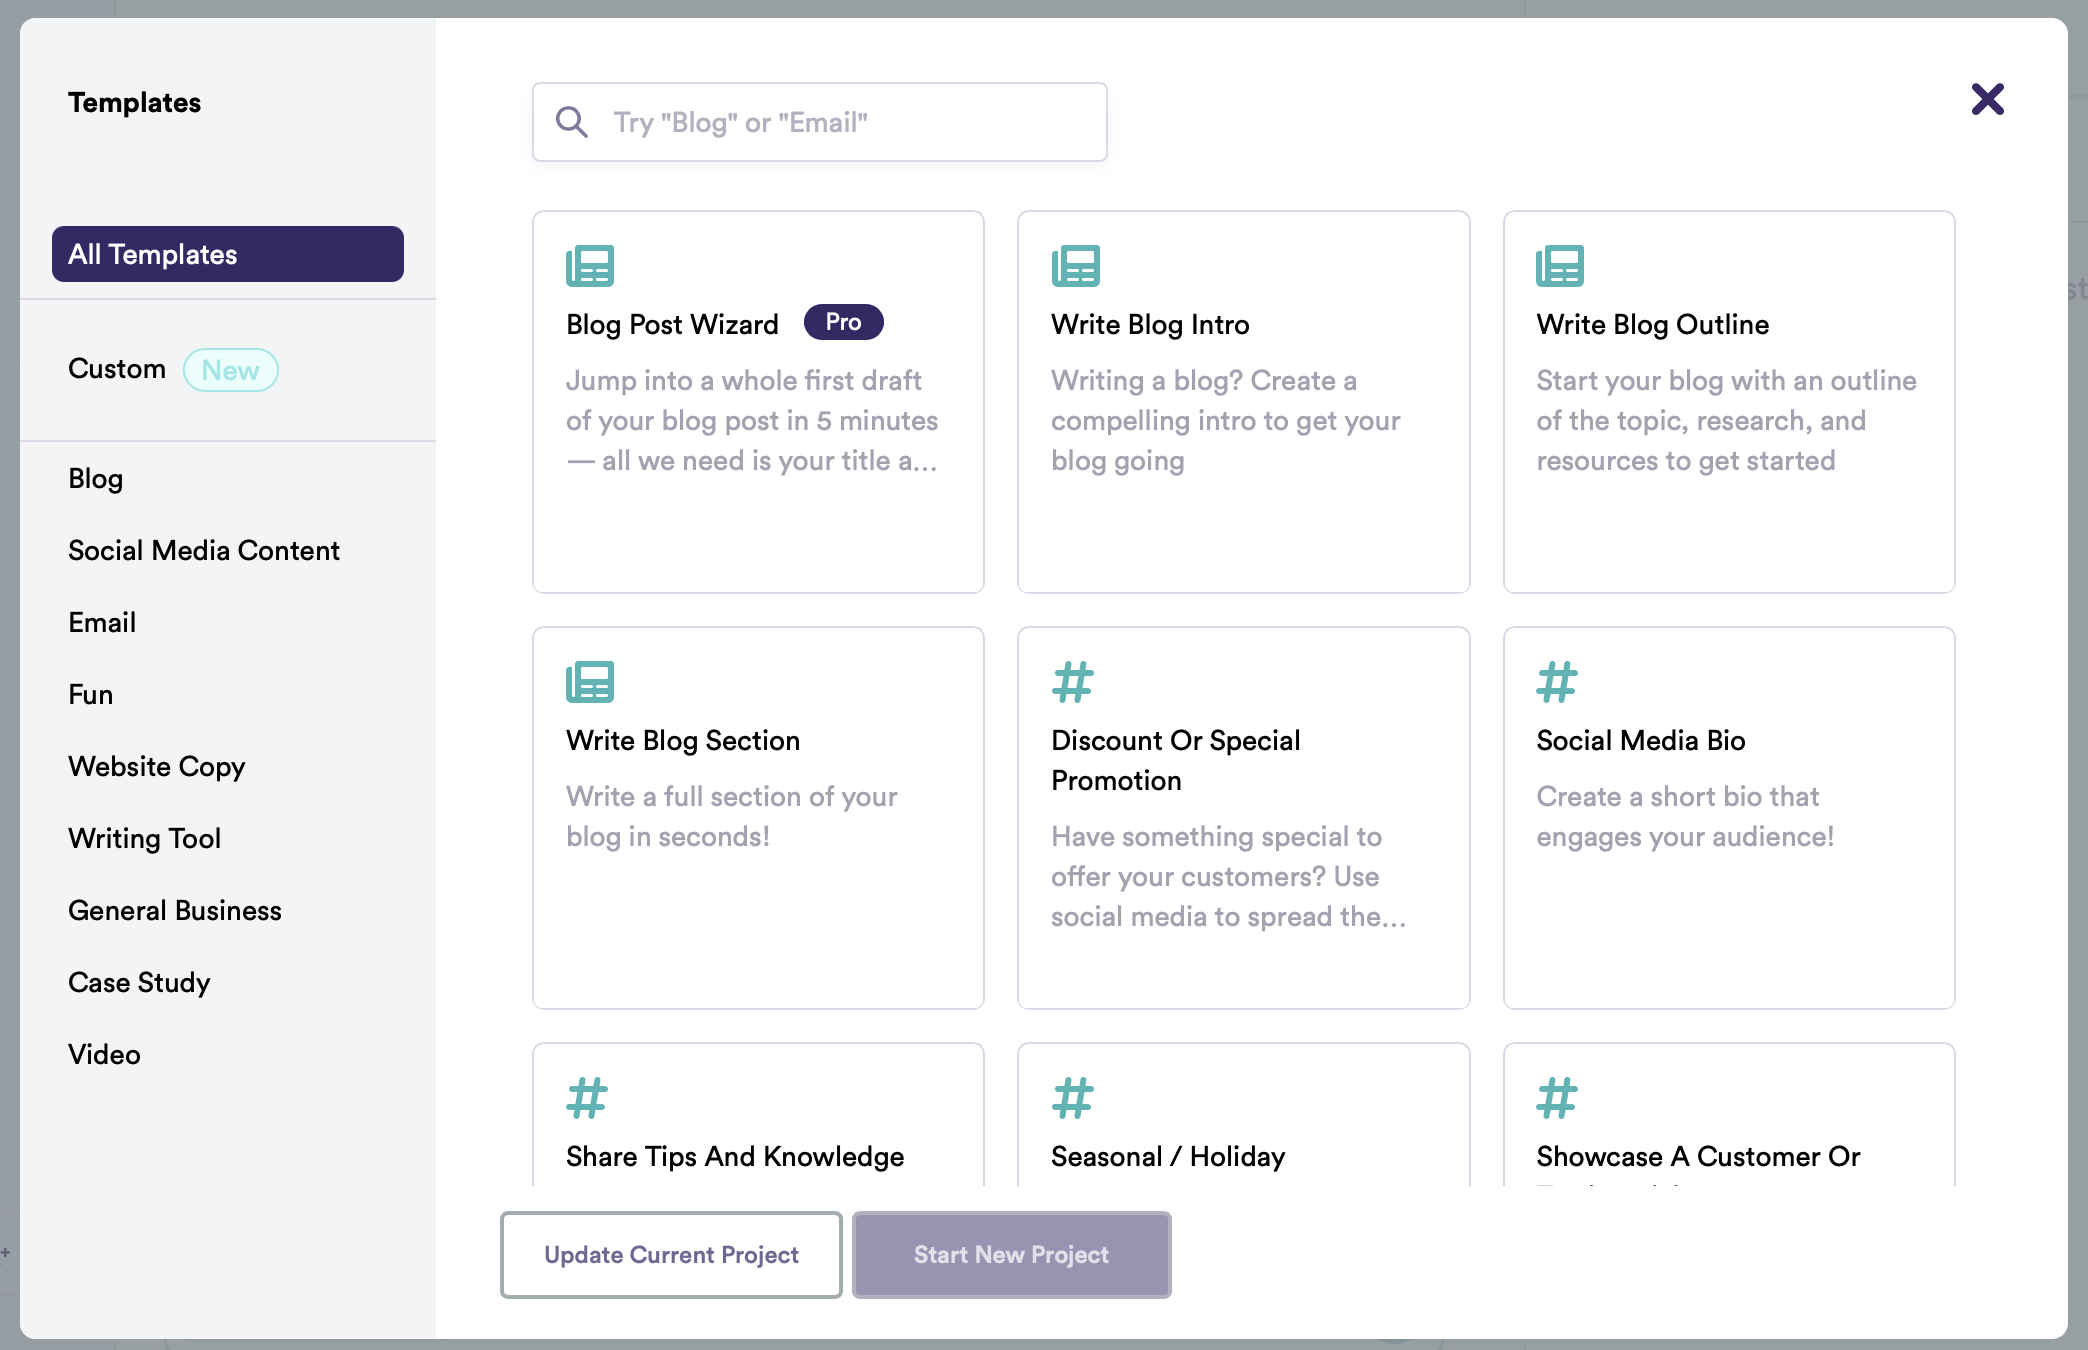
Task: Click Update Current Project
Action: pos(671,1254)
